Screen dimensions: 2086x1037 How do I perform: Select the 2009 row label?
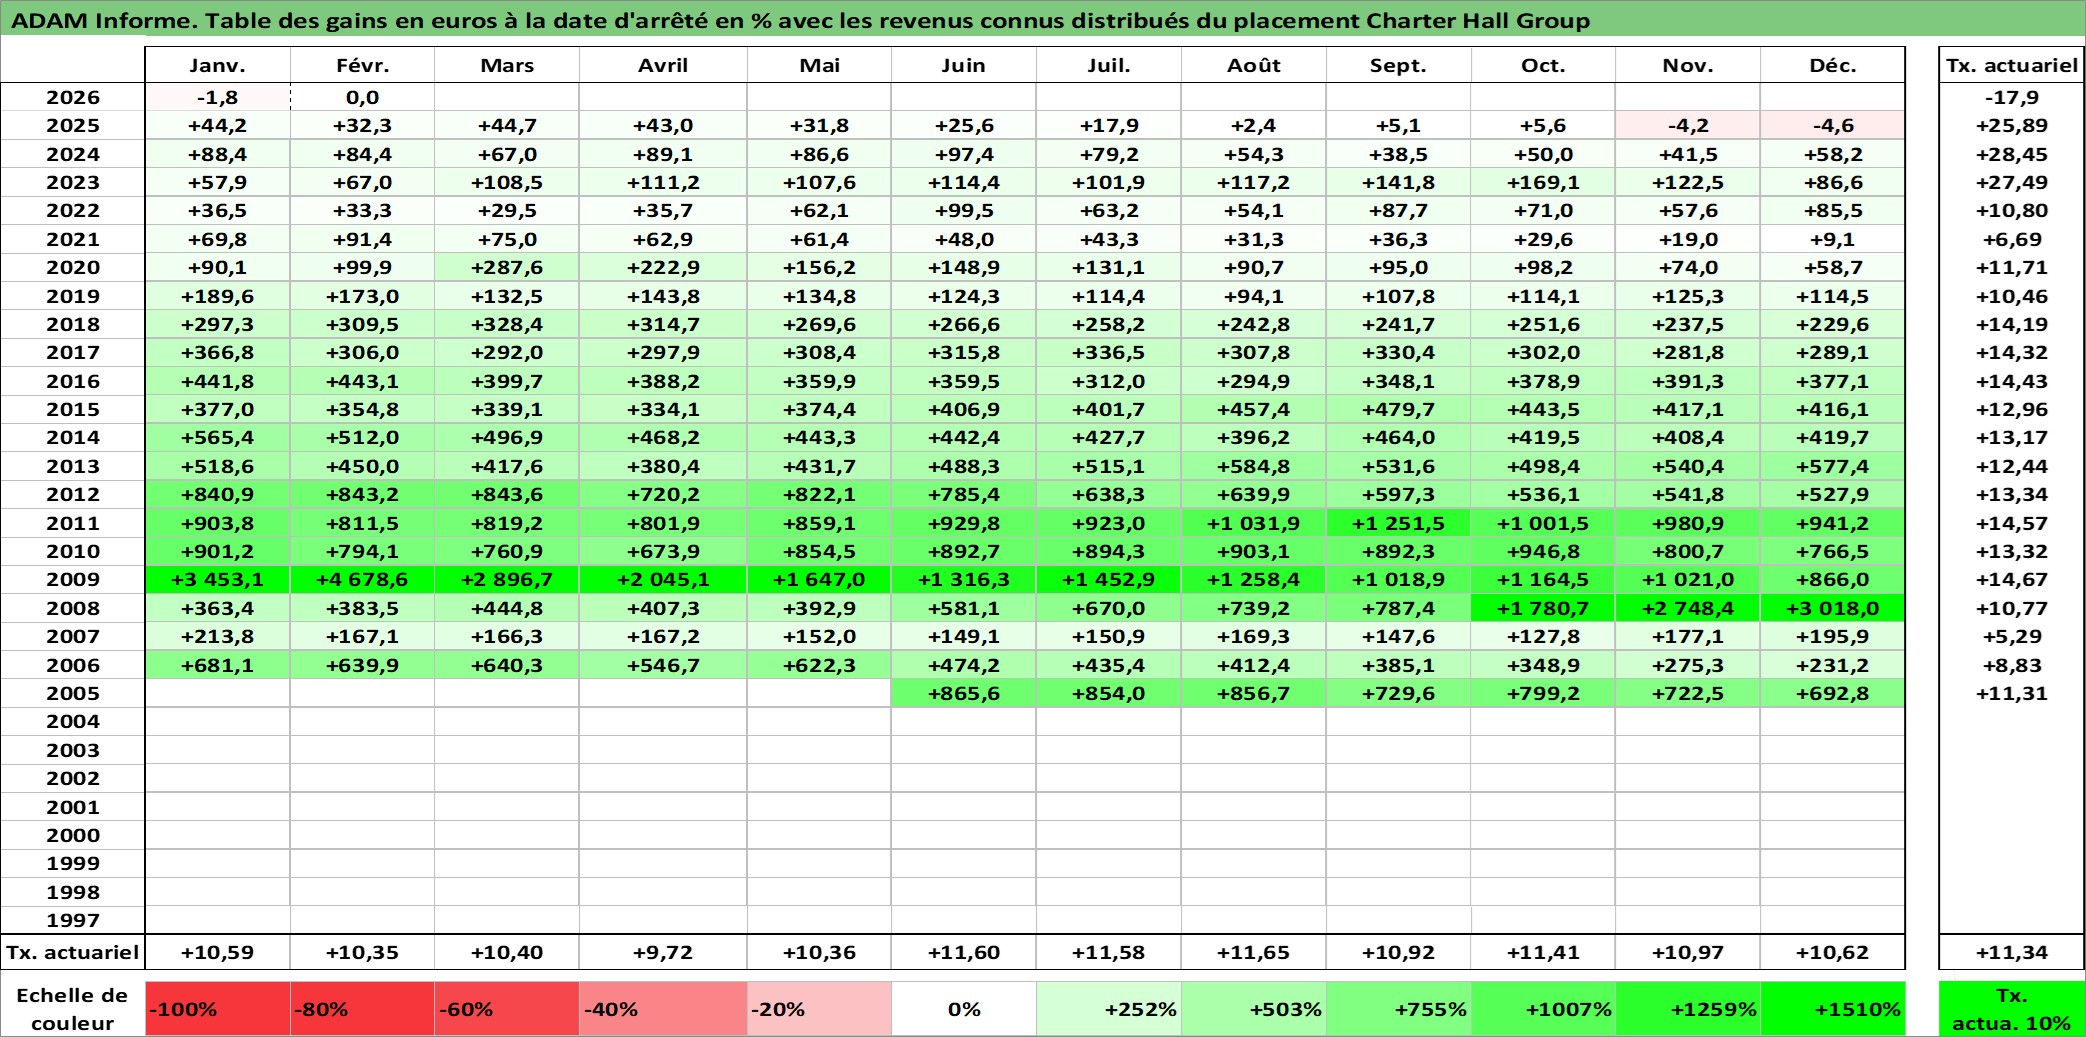[73, 579]
